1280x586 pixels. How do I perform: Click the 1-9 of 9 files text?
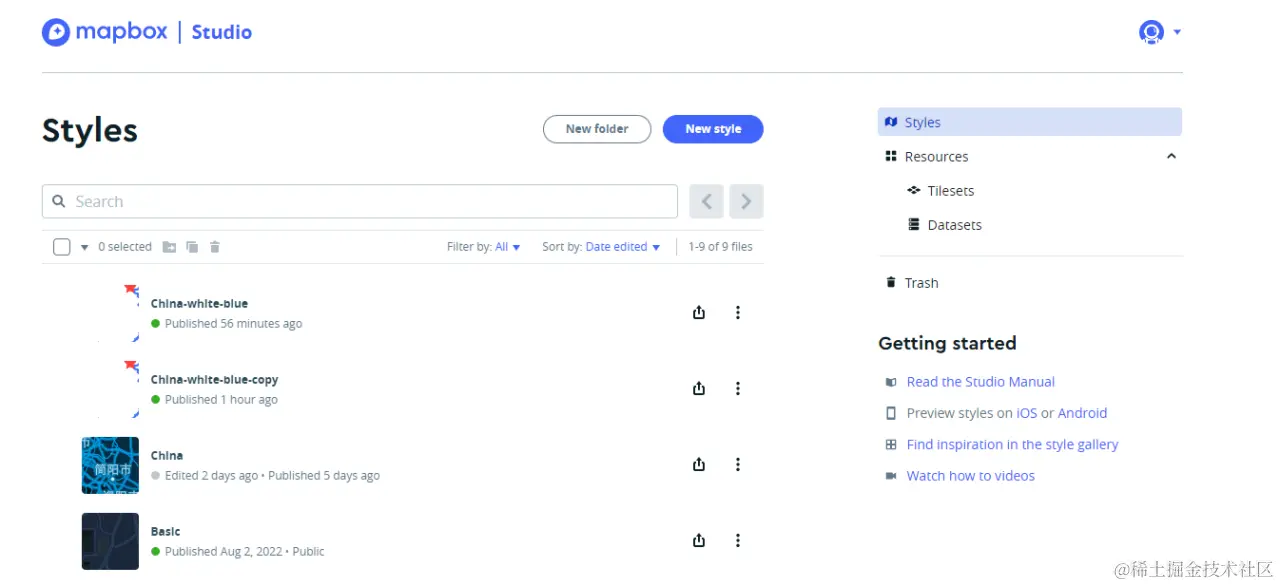coord(720,247)
